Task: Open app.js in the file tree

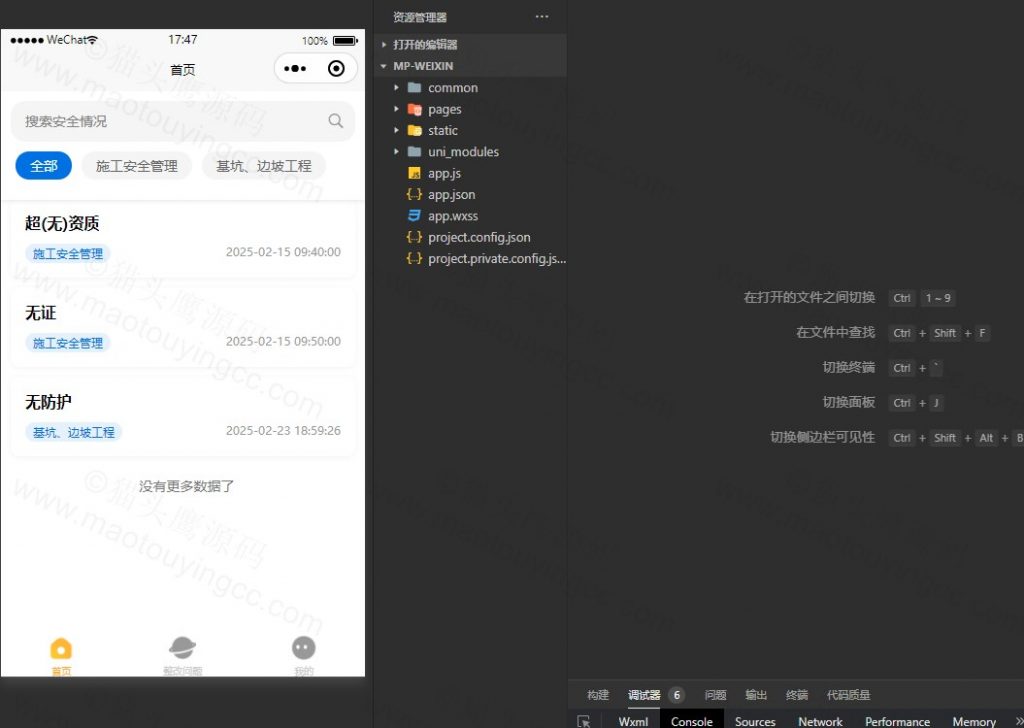Action: 444,173
